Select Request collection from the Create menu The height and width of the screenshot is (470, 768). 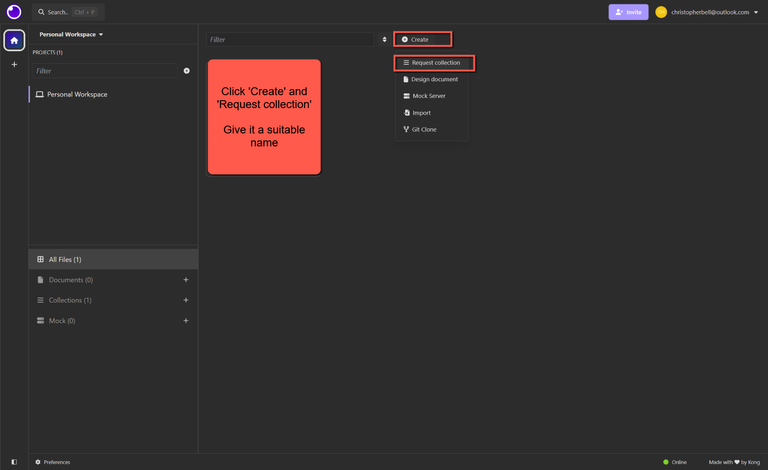[x=435, y=63]
